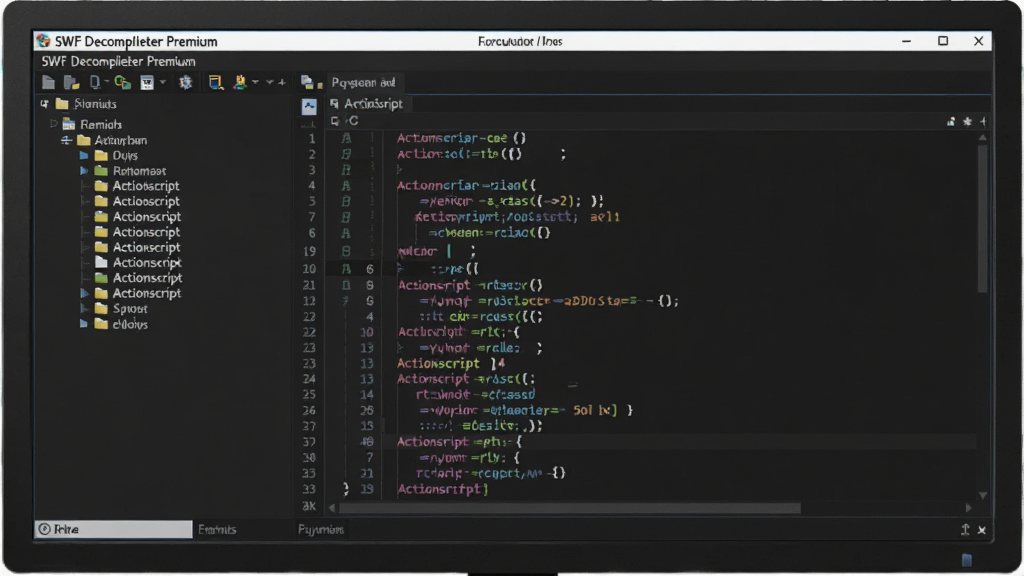Close the bottom panel with its X button

(982, 530)
